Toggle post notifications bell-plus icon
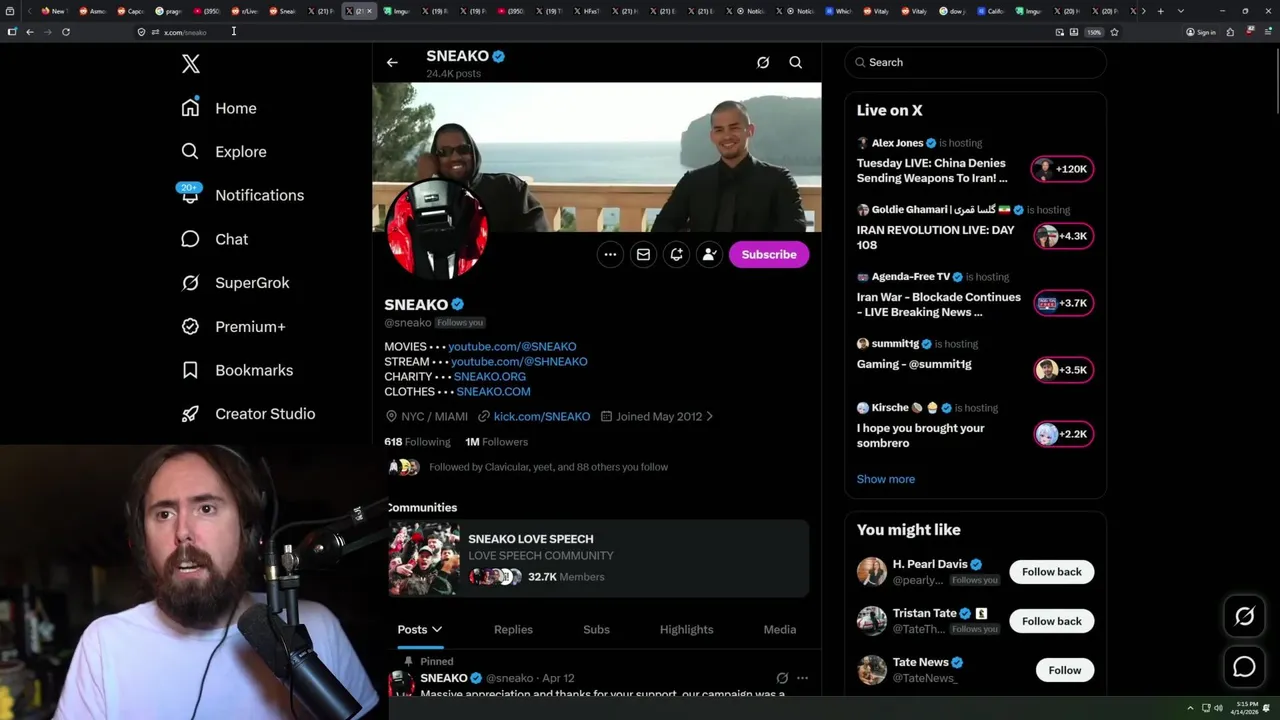This screenshot has width=1280, height=720. 676,254
